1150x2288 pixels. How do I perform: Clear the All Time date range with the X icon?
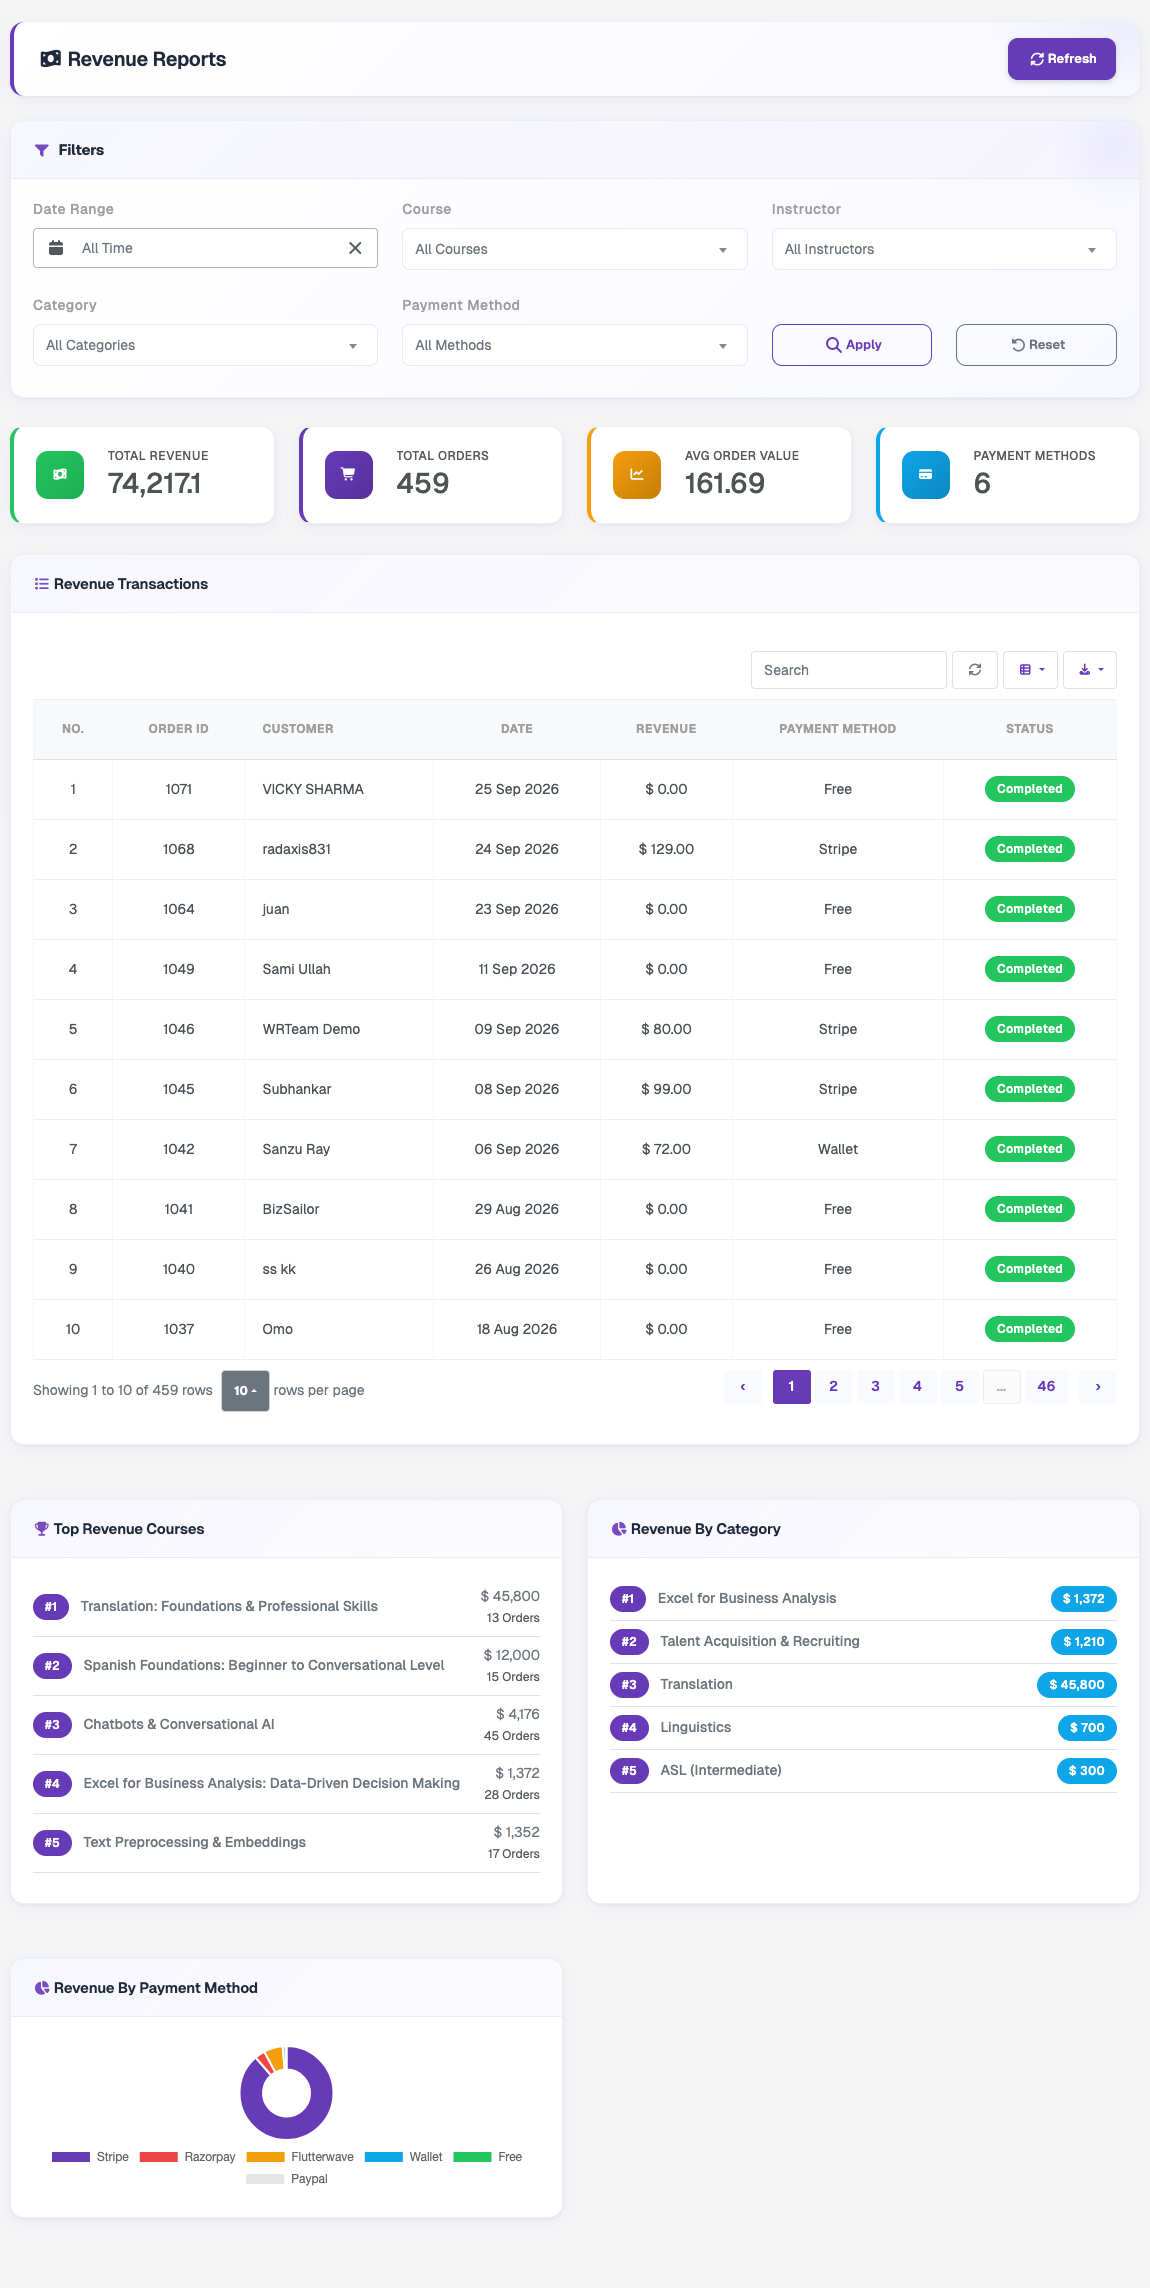click(355, 248)
